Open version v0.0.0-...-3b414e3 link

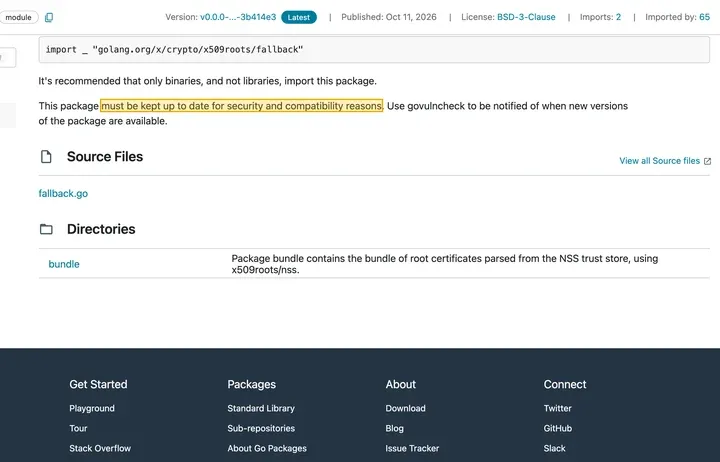pyautogui.click(x=238, y=17)
